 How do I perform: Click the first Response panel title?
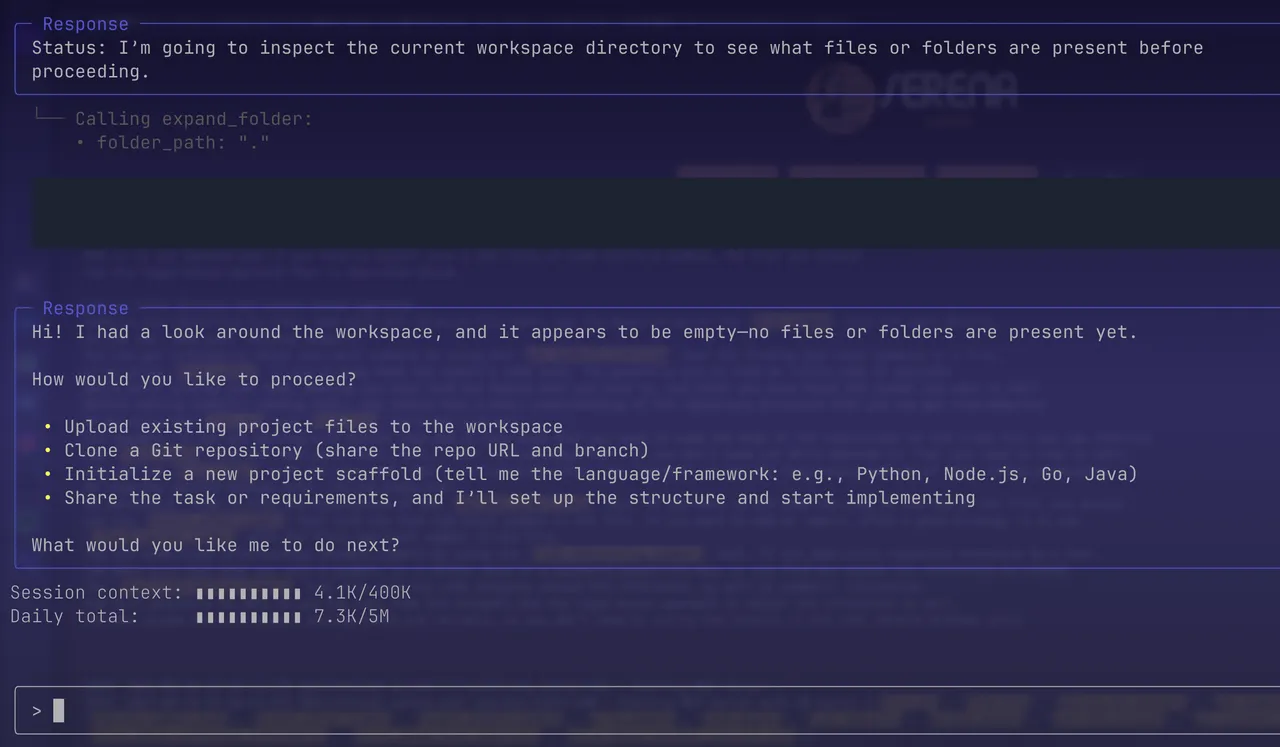point(86,24)
